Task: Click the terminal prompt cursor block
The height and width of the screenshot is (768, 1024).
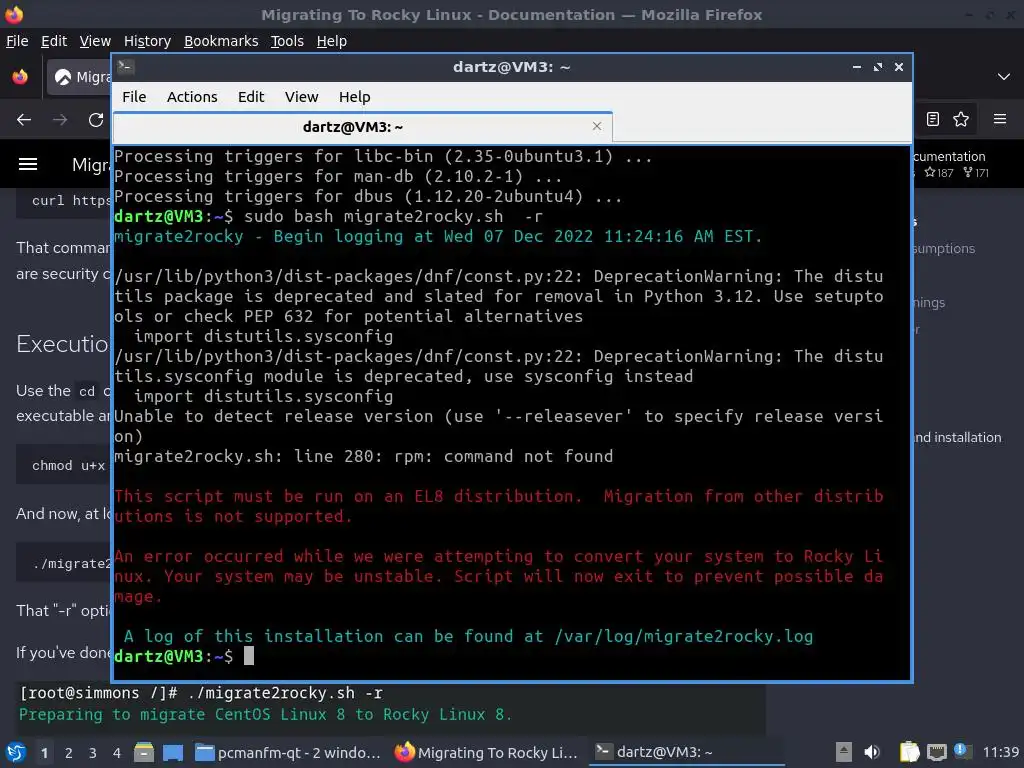Action: [249, 656]
